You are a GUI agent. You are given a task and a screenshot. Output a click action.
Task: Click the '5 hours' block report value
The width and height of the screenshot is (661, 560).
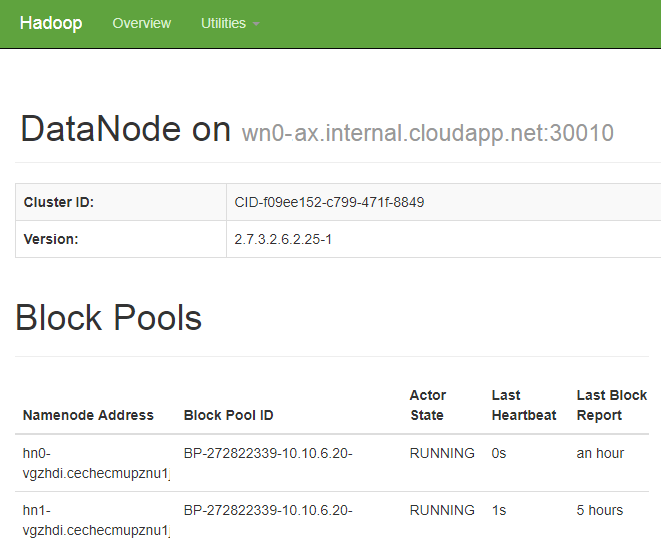point(599,510)
